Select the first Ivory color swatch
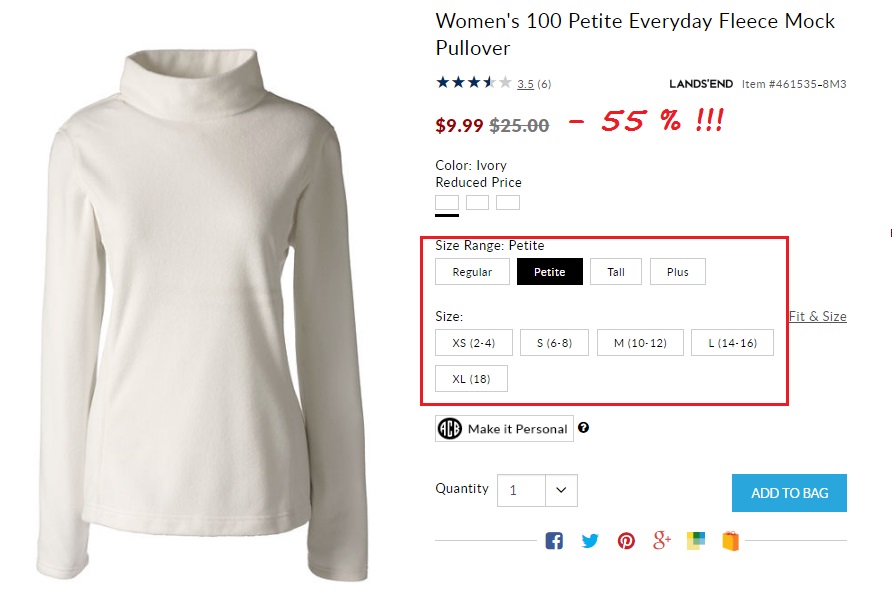892x593 pixels. tap(447, 203)
